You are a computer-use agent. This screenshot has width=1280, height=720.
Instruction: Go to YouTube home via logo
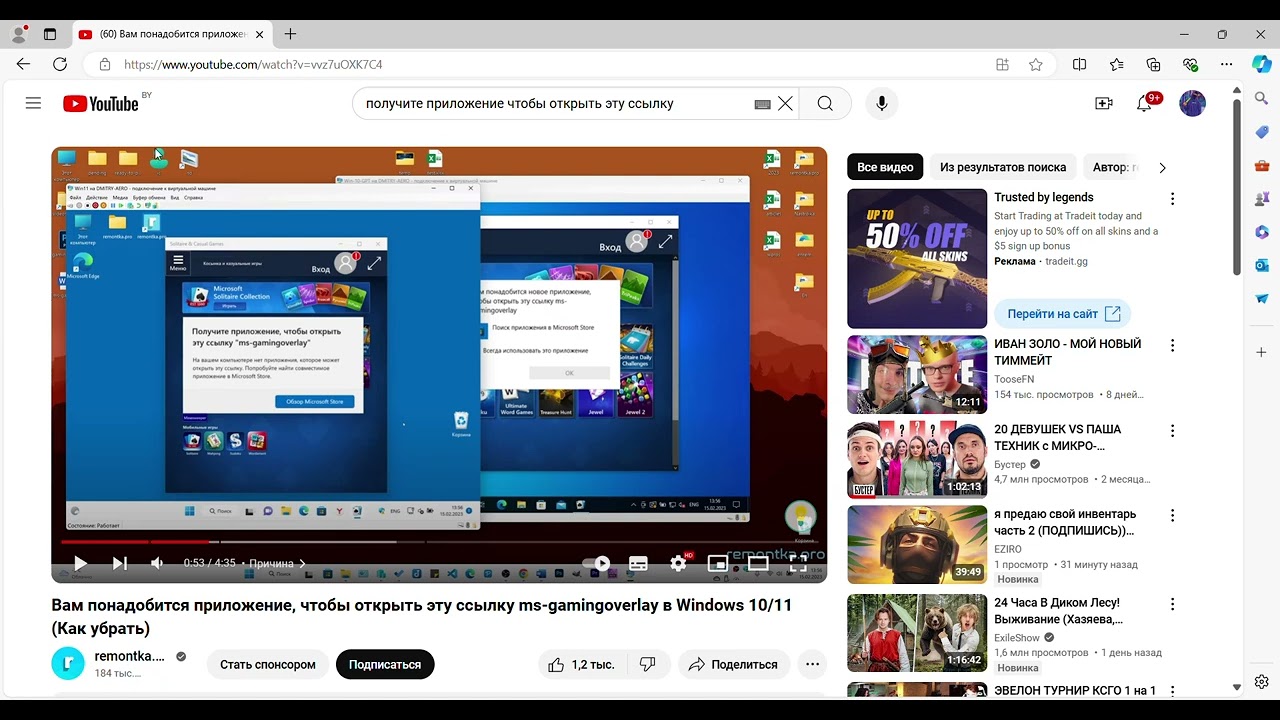(101, 104)
